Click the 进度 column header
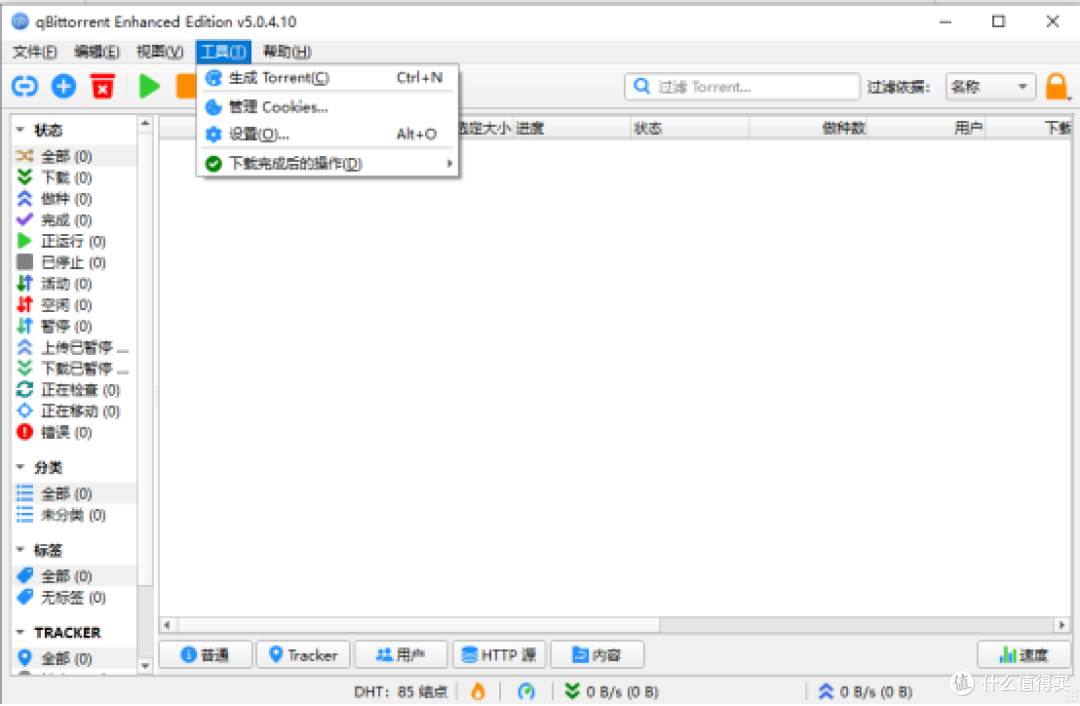 pos(571,128)
